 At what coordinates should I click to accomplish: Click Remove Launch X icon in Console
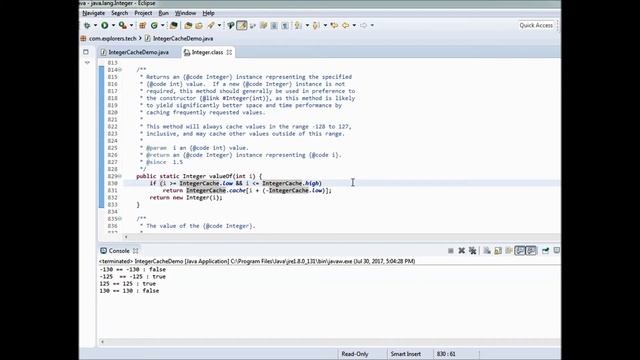pos(462,251)
